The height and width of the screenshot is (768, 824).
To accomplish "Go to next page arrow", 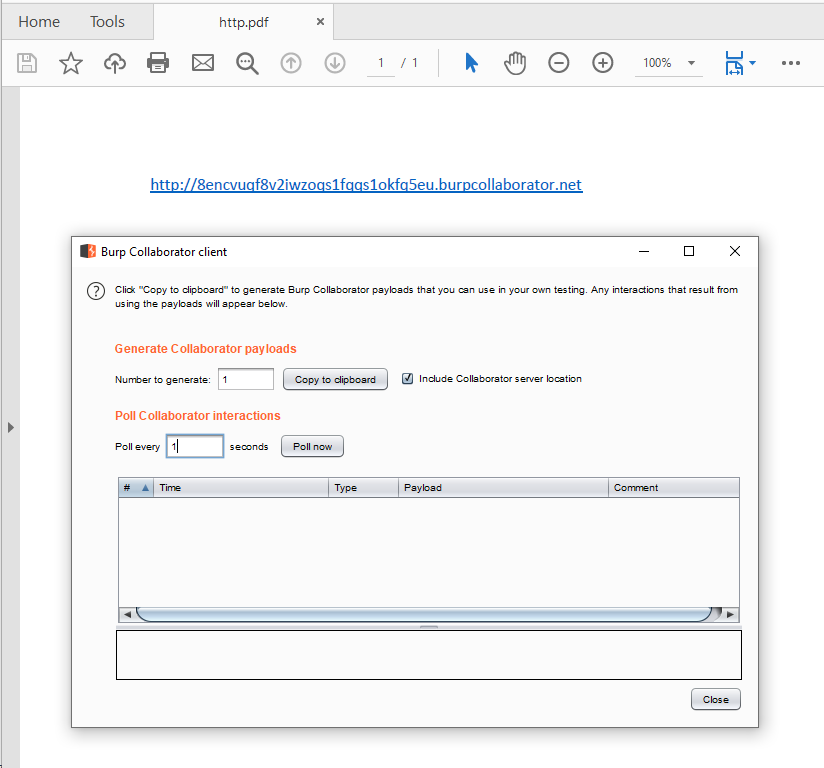I will click(x=335, y=63).
